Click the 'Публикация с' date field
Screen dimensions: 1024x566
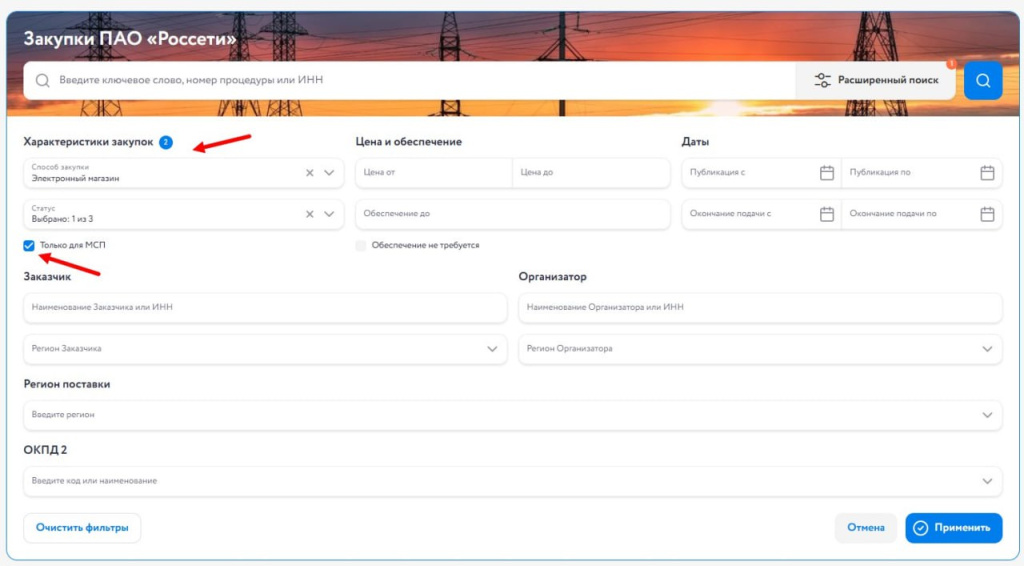(x=761, y=173)
